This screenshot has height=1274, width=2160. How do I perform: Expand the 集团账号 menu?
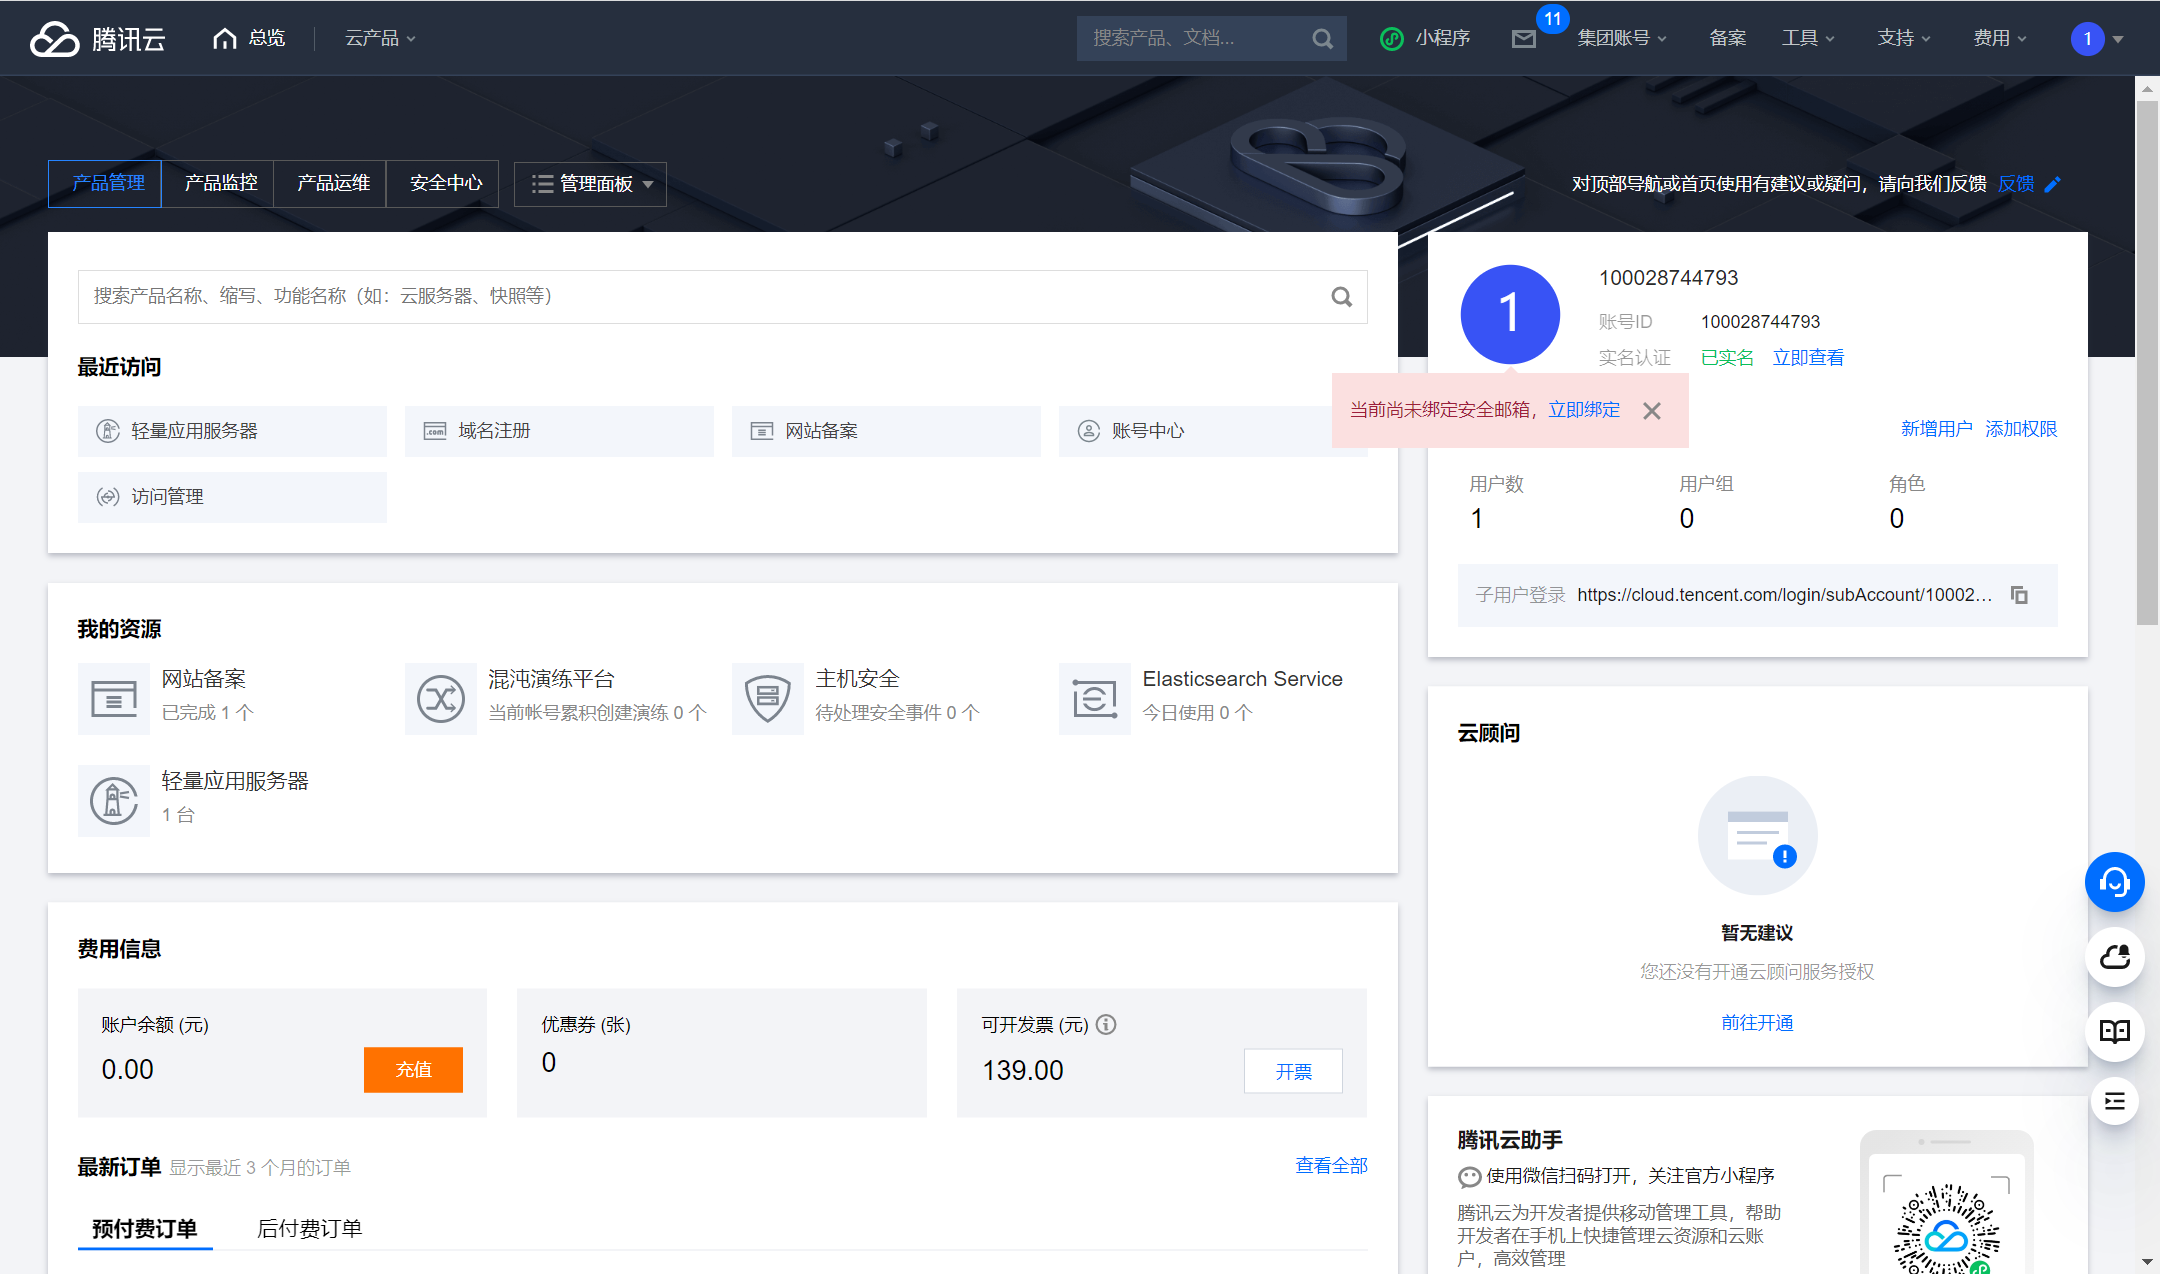point(1621,38)
